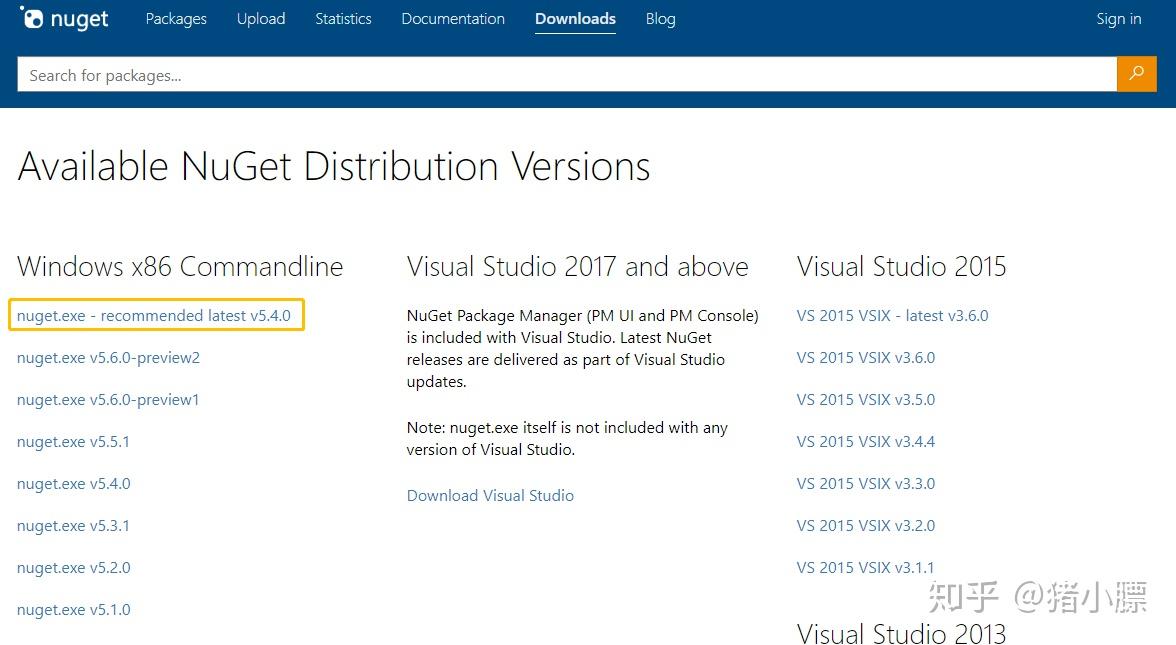
Task: Go to the Upload page
Action: pos(261,19)
